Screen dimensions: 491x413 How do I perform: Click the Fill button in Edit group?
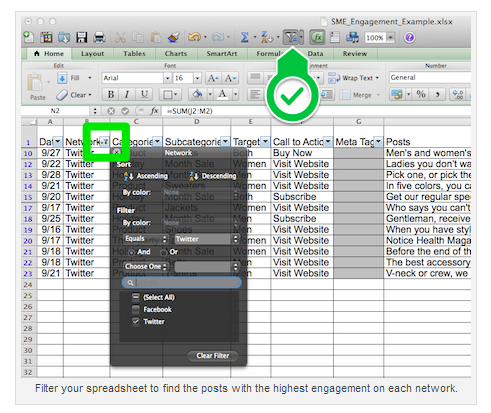click(x=74, y=78)
